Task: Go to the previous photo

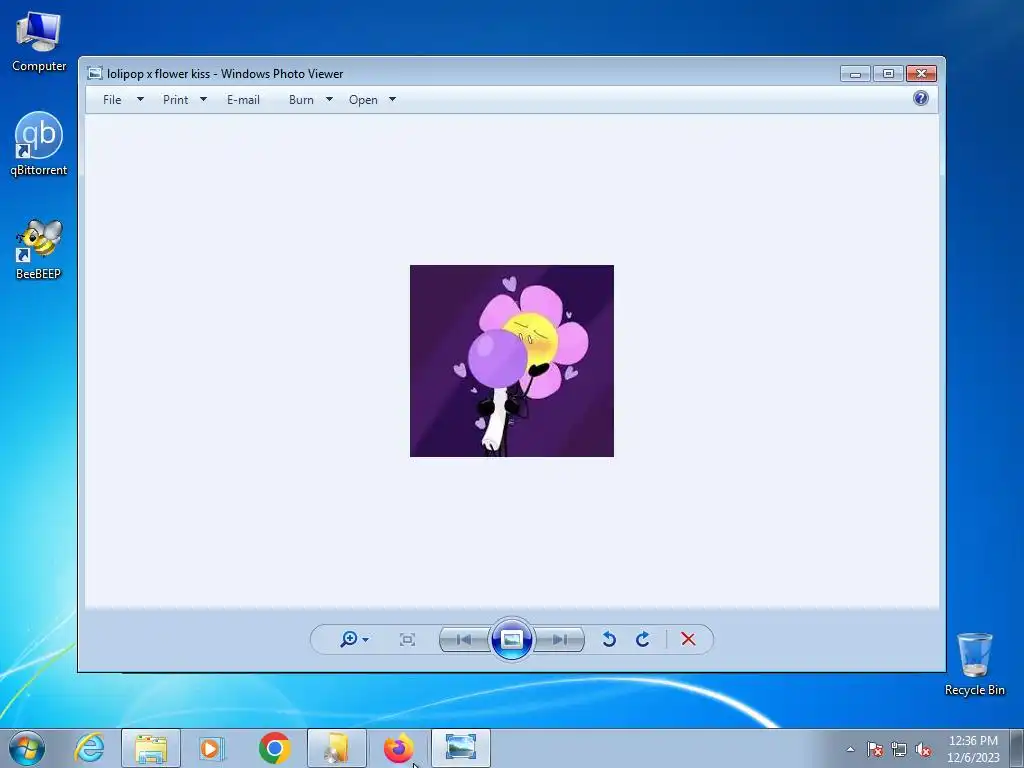Action: [464, 639]
